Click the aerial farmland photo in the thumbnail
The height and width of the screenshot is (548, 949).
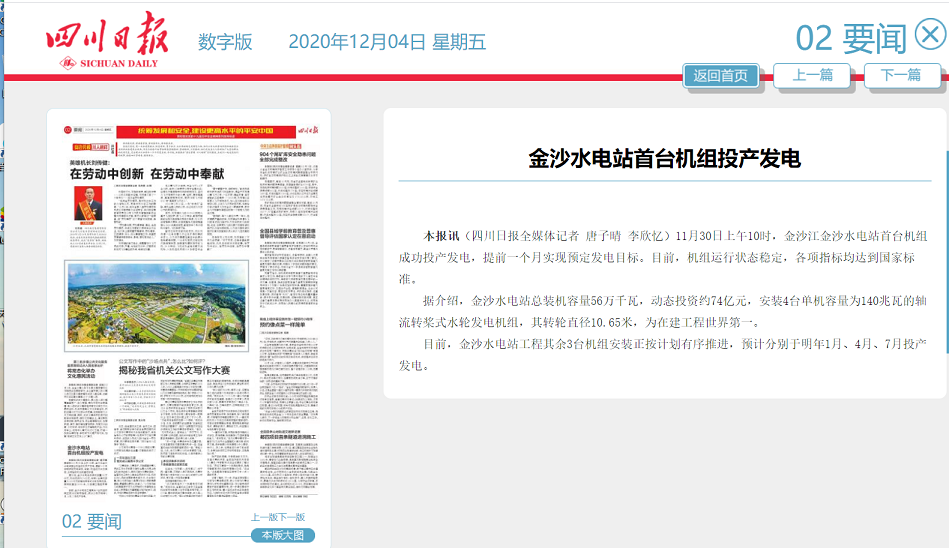154,303
